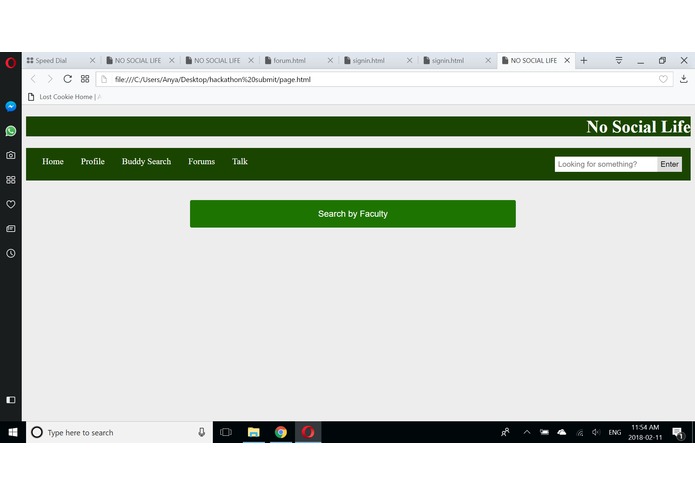The width and height of the screenshot is (695, 494).
Task: Open sidebar History clock icon
Action: (11, 253)
